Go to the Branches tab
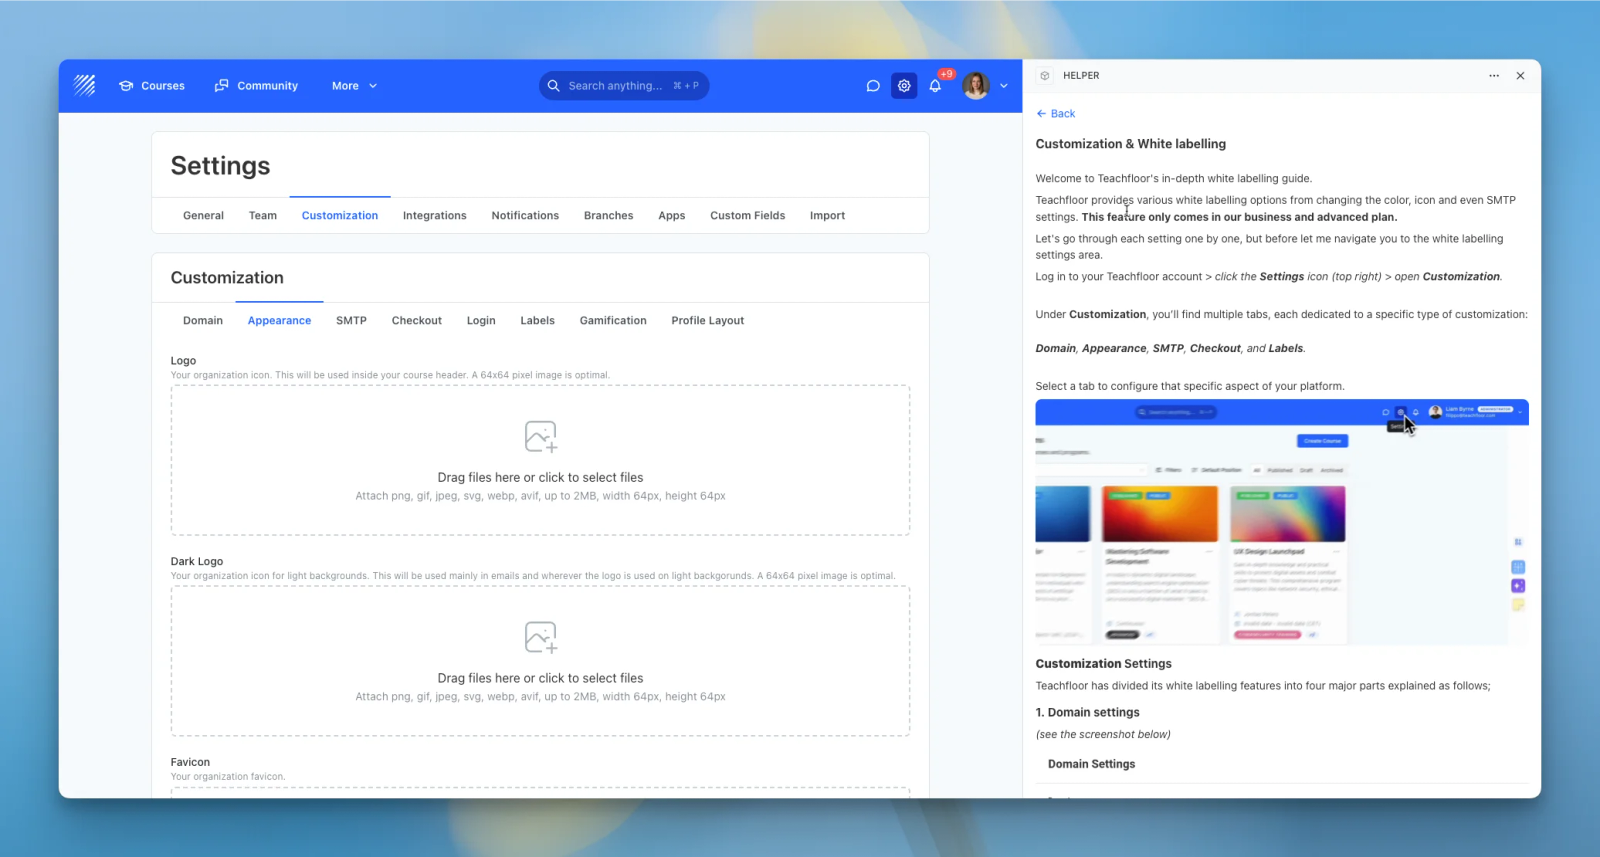Viewport: 1600px width, 857px height. 609,216
